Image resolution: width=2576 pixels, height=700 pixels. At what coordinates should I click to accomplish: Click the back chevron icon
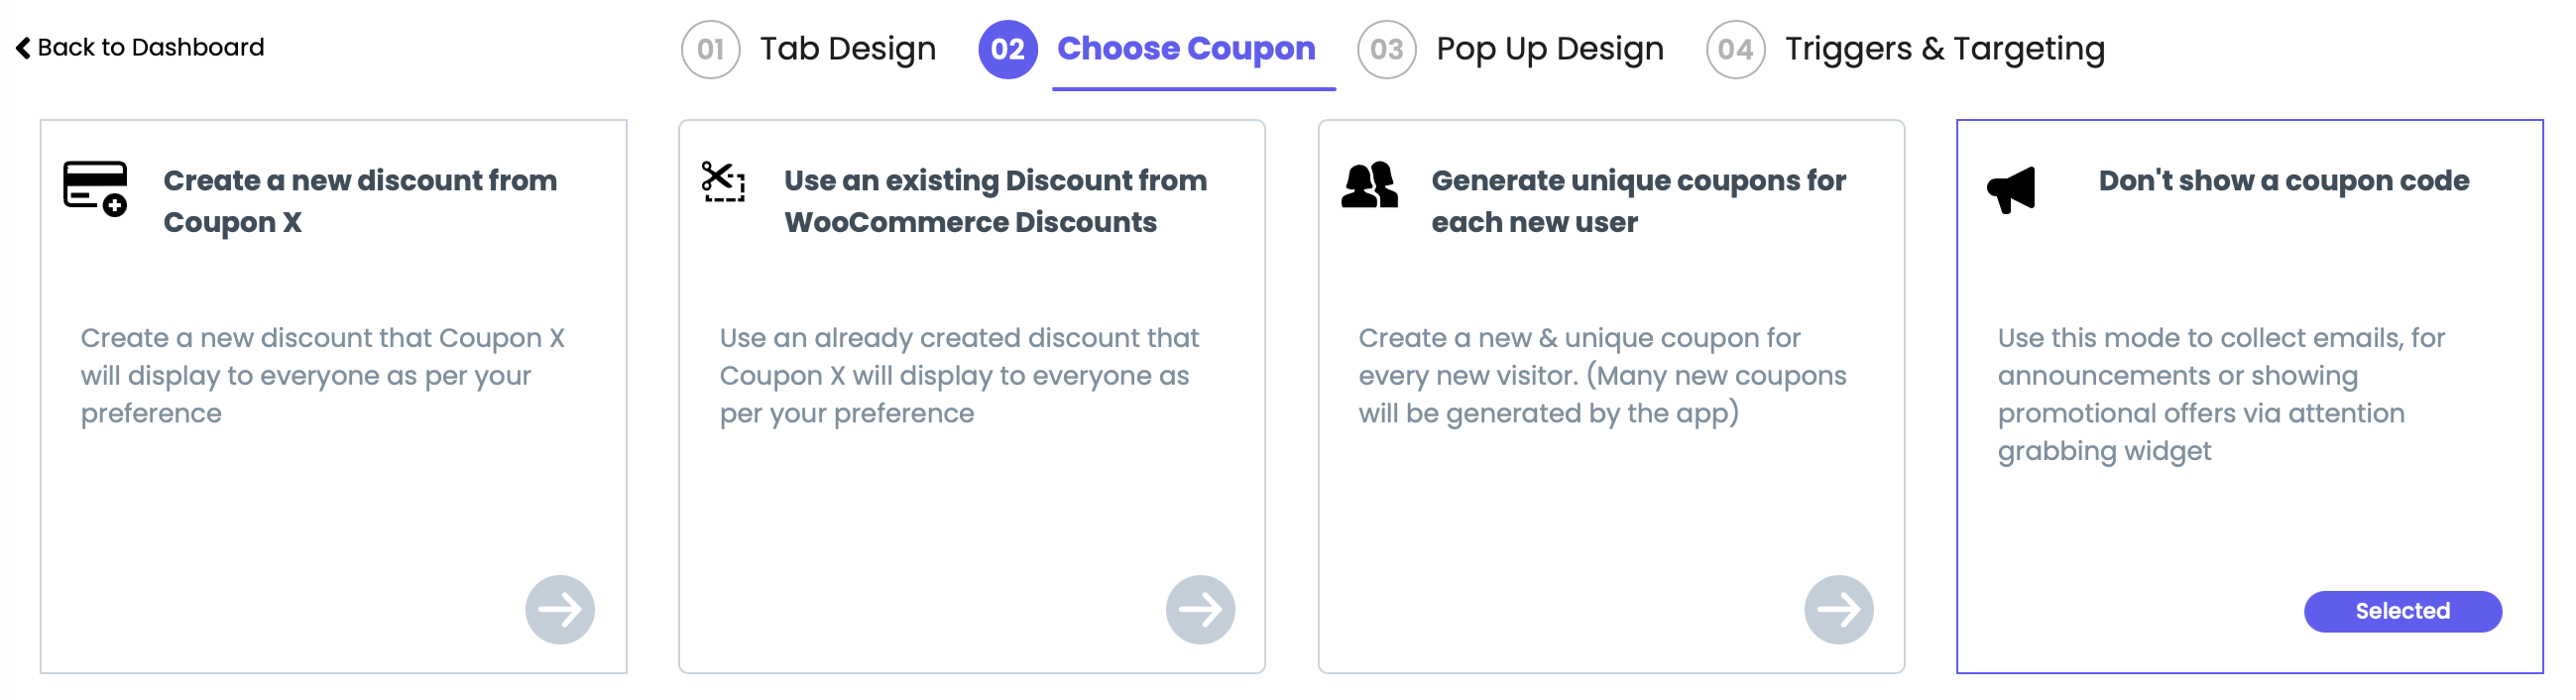23,48
